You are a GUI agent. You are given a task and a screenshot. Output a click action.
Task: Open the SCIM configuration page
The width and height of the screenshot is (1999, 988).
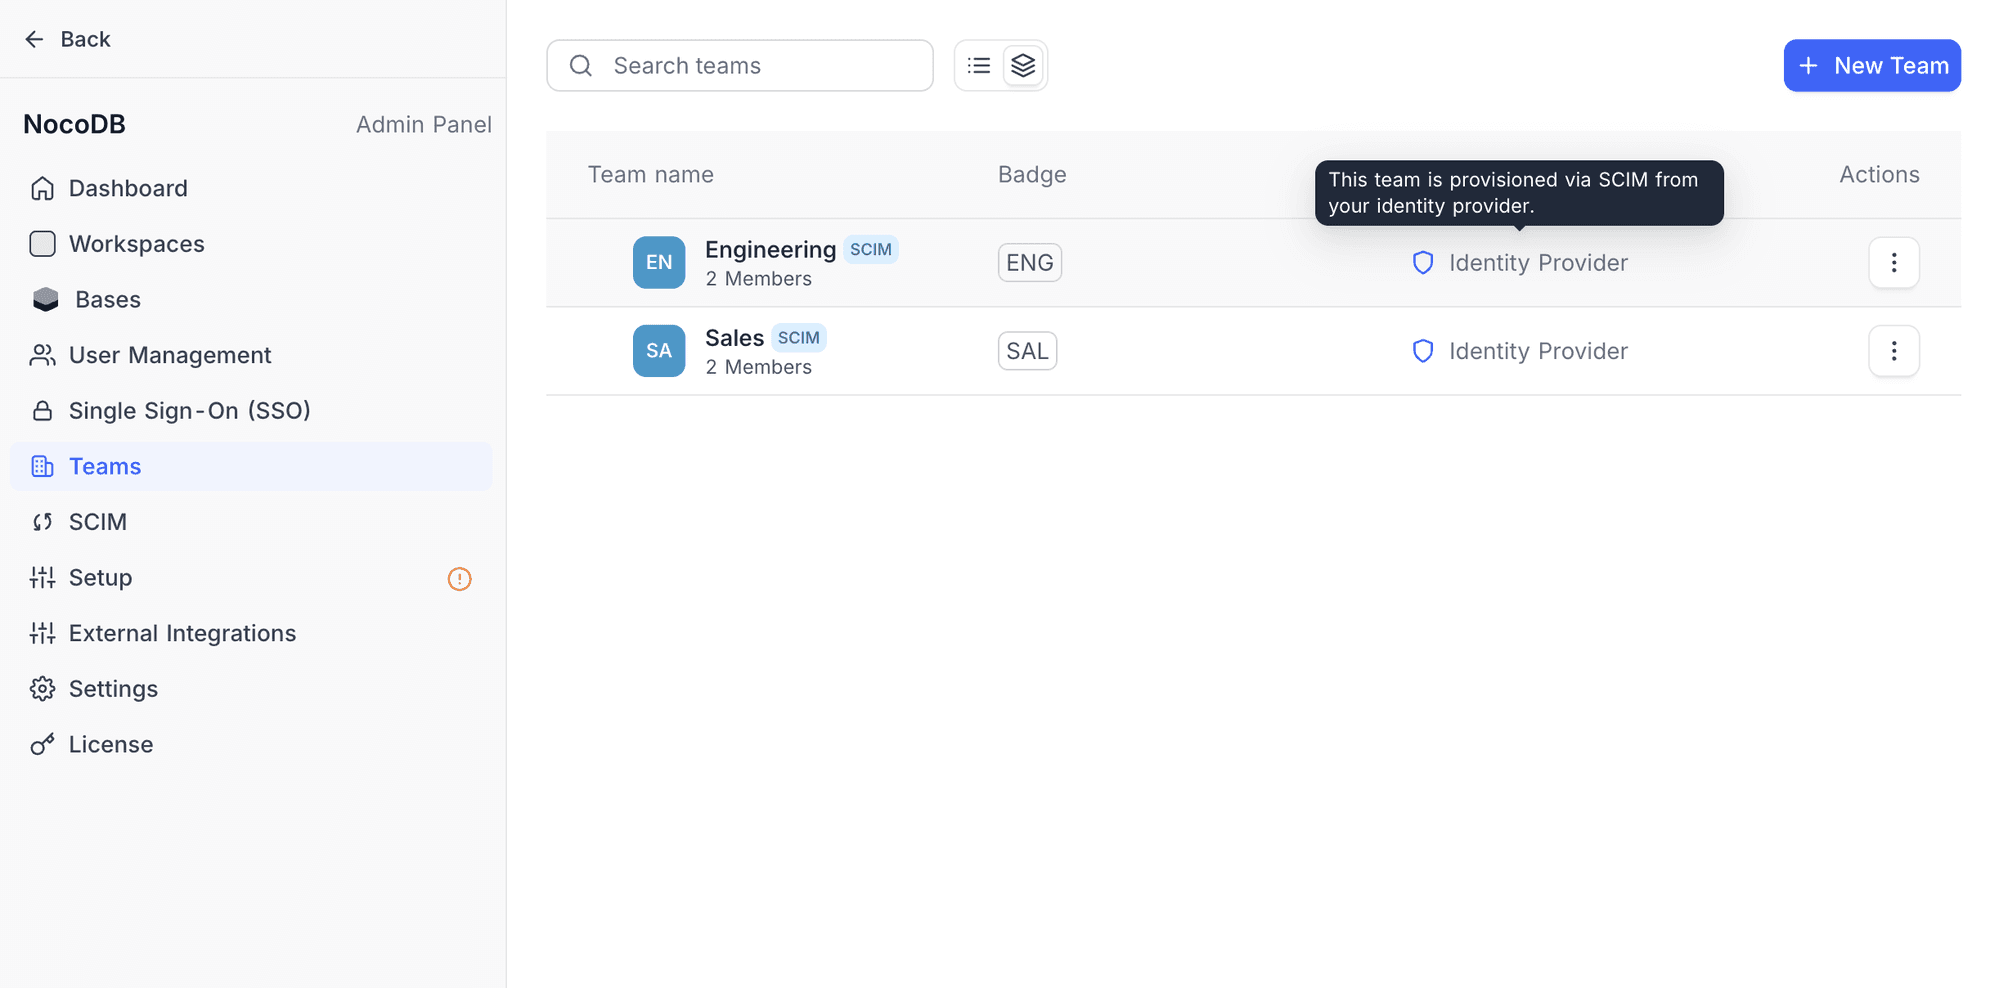click(97, 521)
